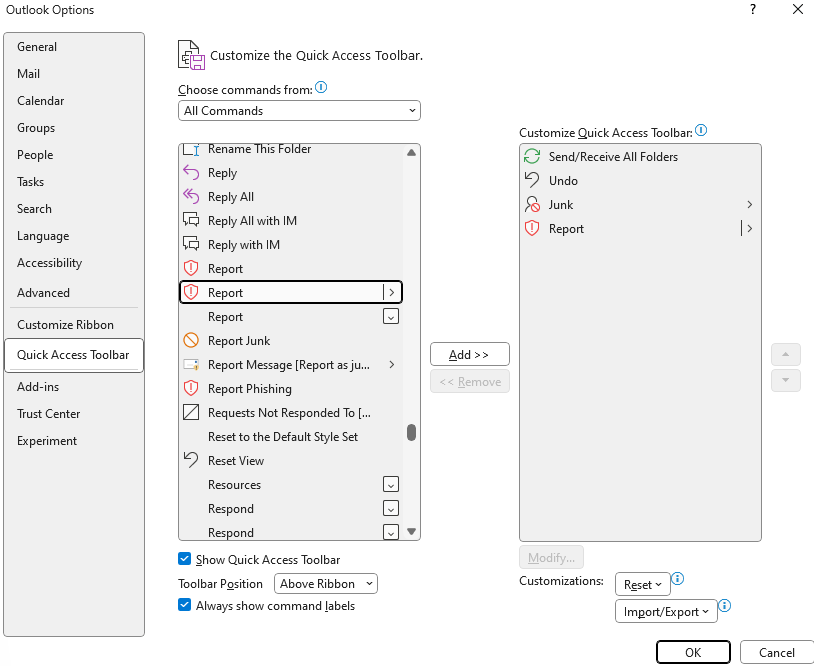This screenshot has width=814, height=666.
Task: Toggle Show Quick Access Toolbar checkbox
Action: tap(185, 560)
